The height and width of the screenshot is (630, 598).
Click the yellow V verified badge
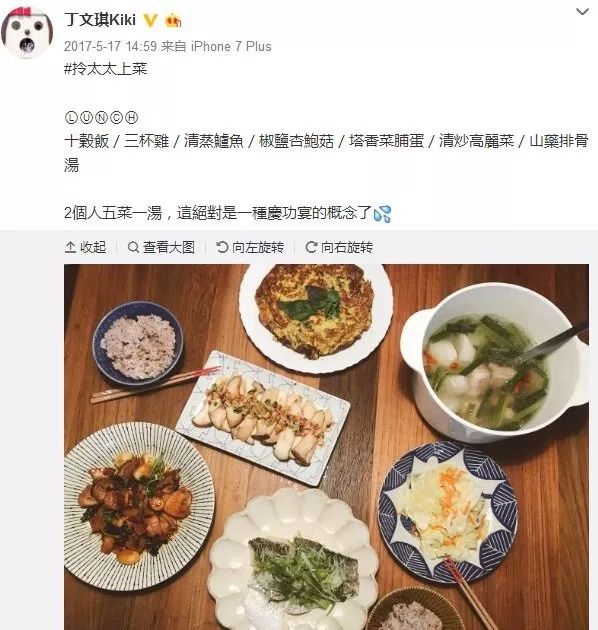[151, 20]
